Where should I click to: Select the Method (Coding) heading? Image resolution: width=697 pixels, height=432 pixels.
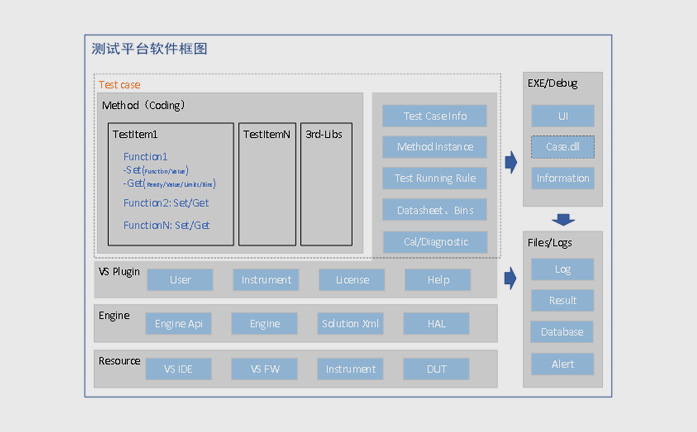pos(143,105)
